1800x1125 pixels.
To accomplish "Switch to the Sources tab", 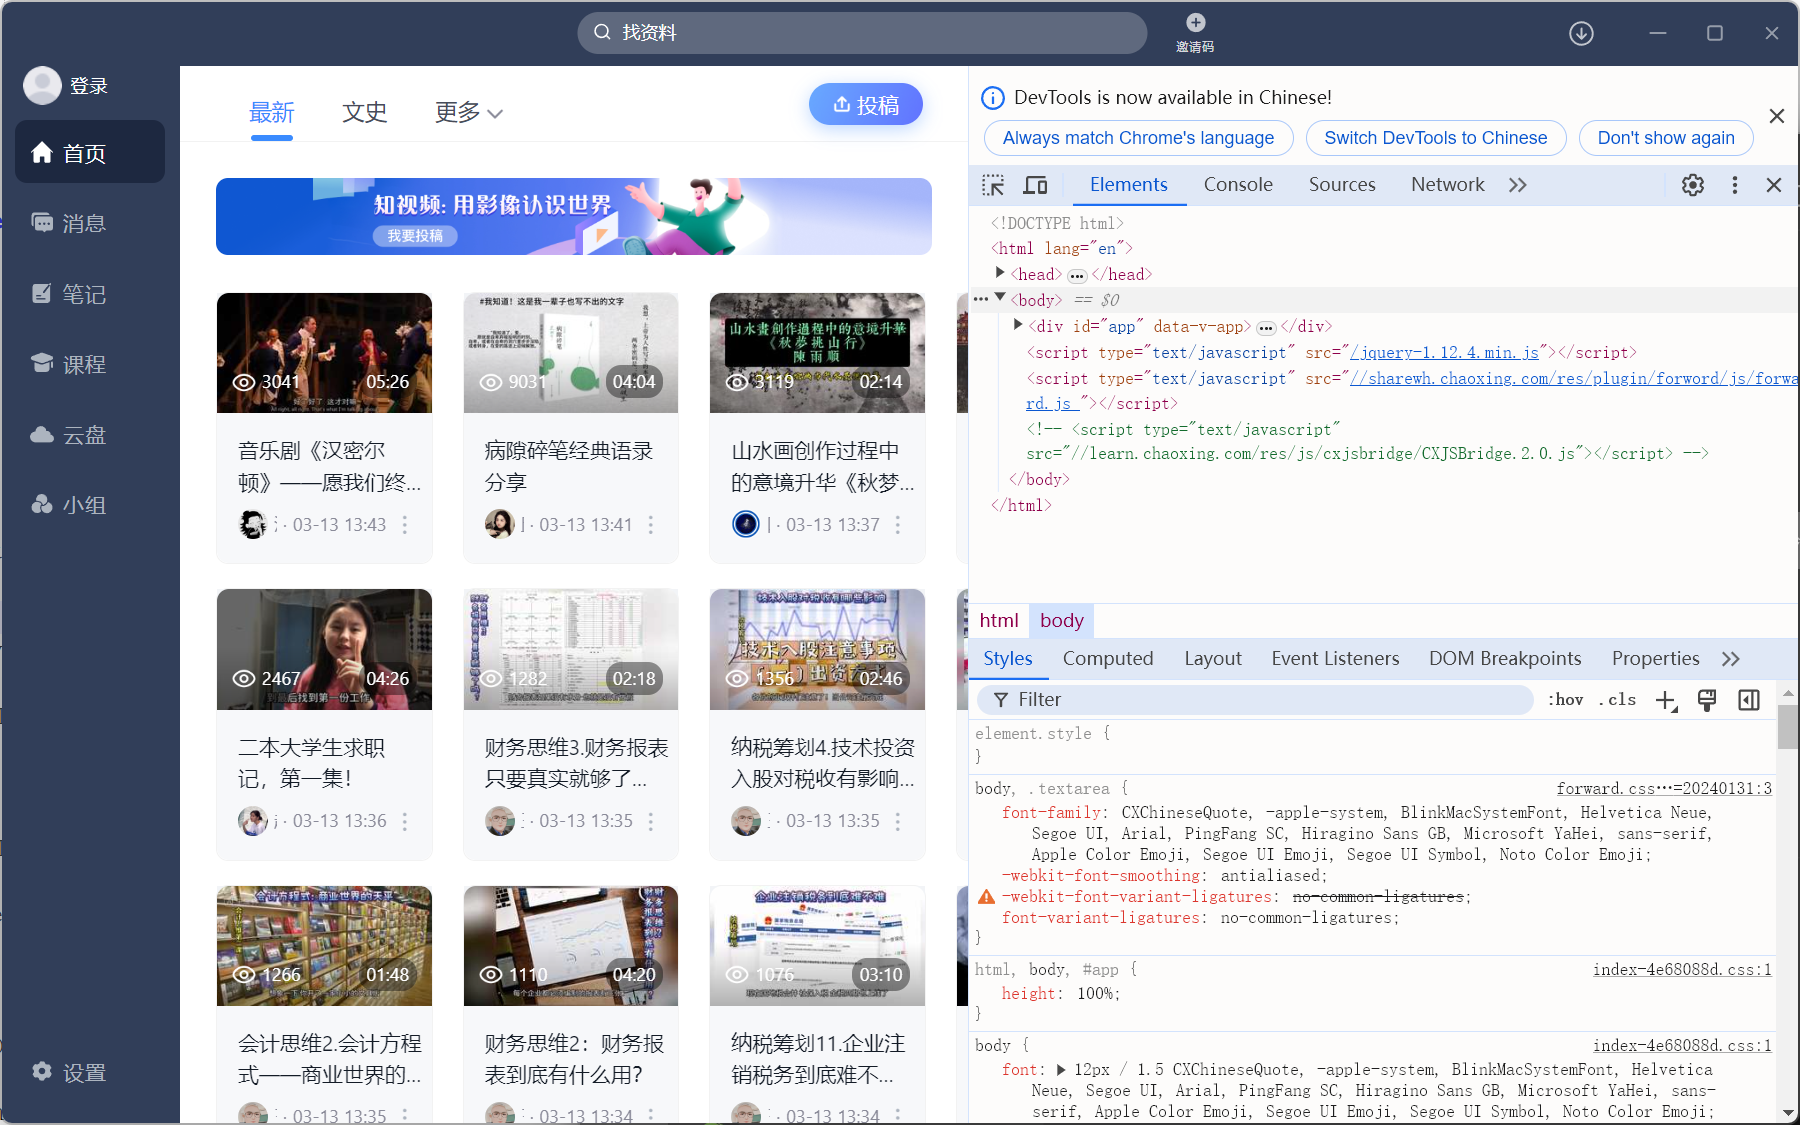I will [x=1342, y=185].
